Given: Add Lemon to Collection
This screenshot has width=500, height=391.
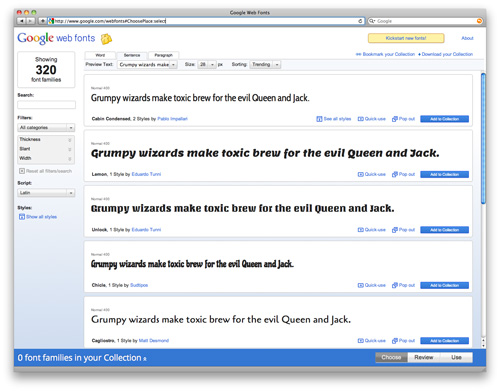Looking at the screenshot, I should (x=444, y=174).
